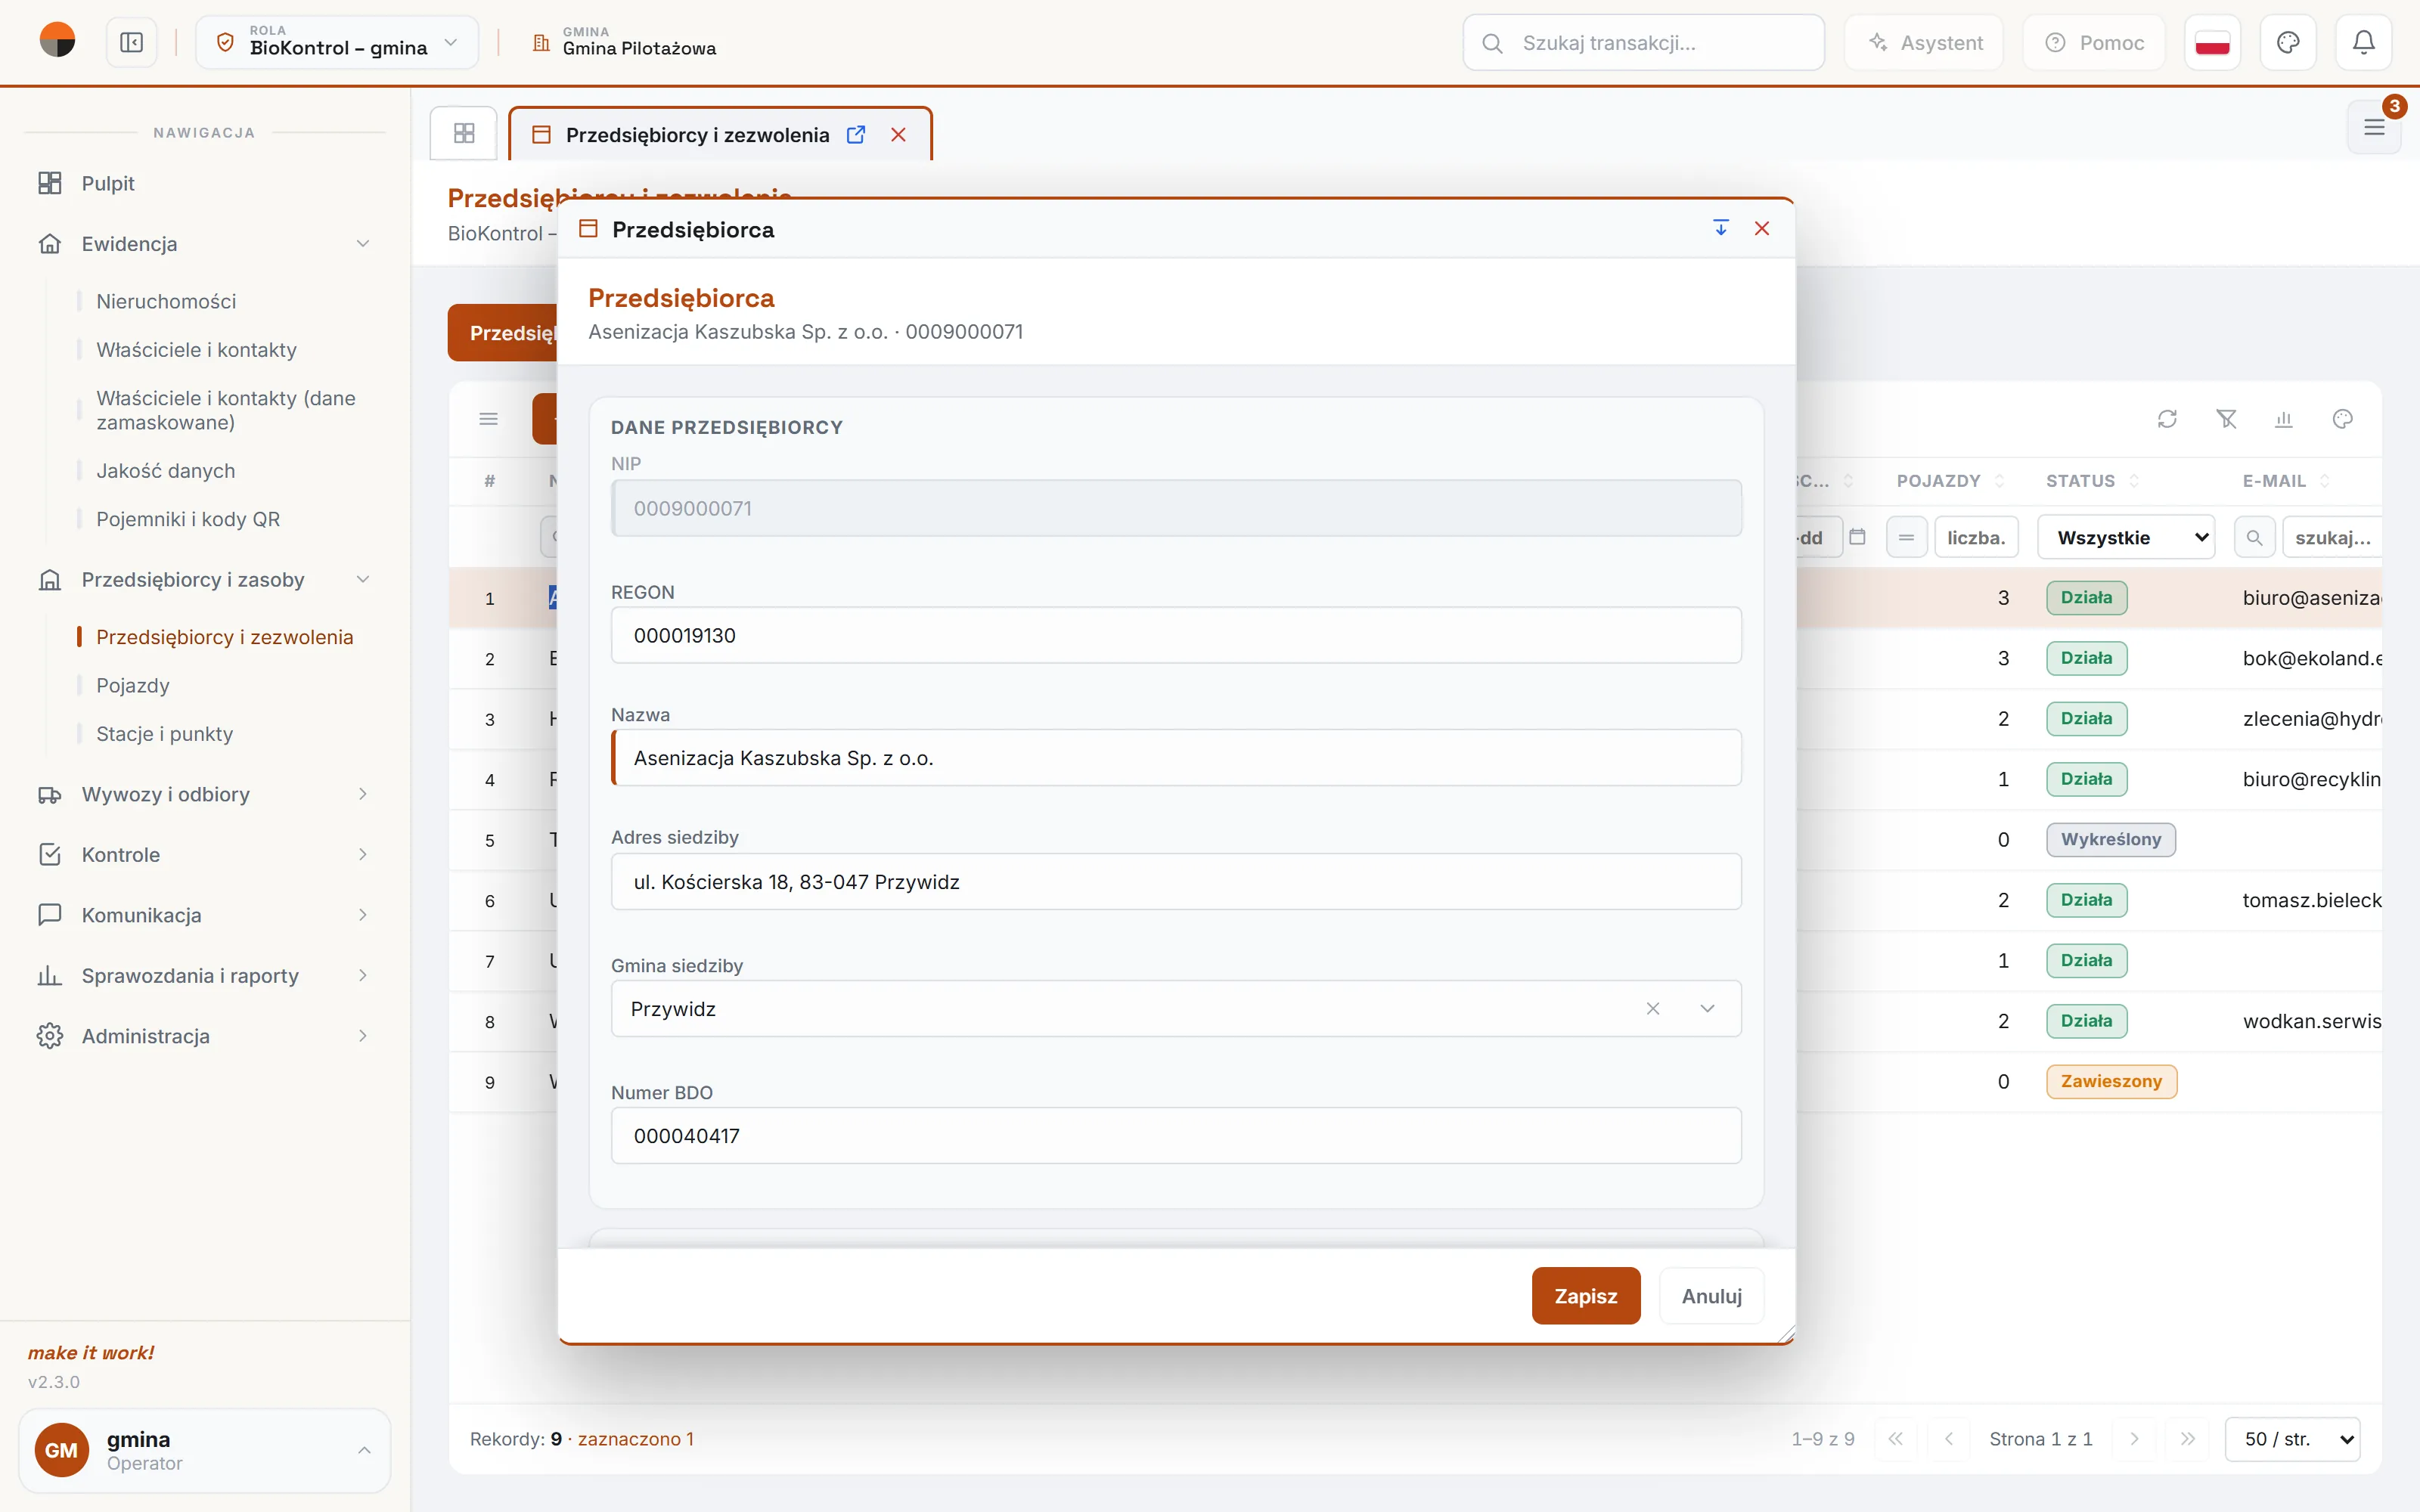The image size is (2420, 1512).
Task: Switch language with the Polish flag
Action: point(2212,43)
